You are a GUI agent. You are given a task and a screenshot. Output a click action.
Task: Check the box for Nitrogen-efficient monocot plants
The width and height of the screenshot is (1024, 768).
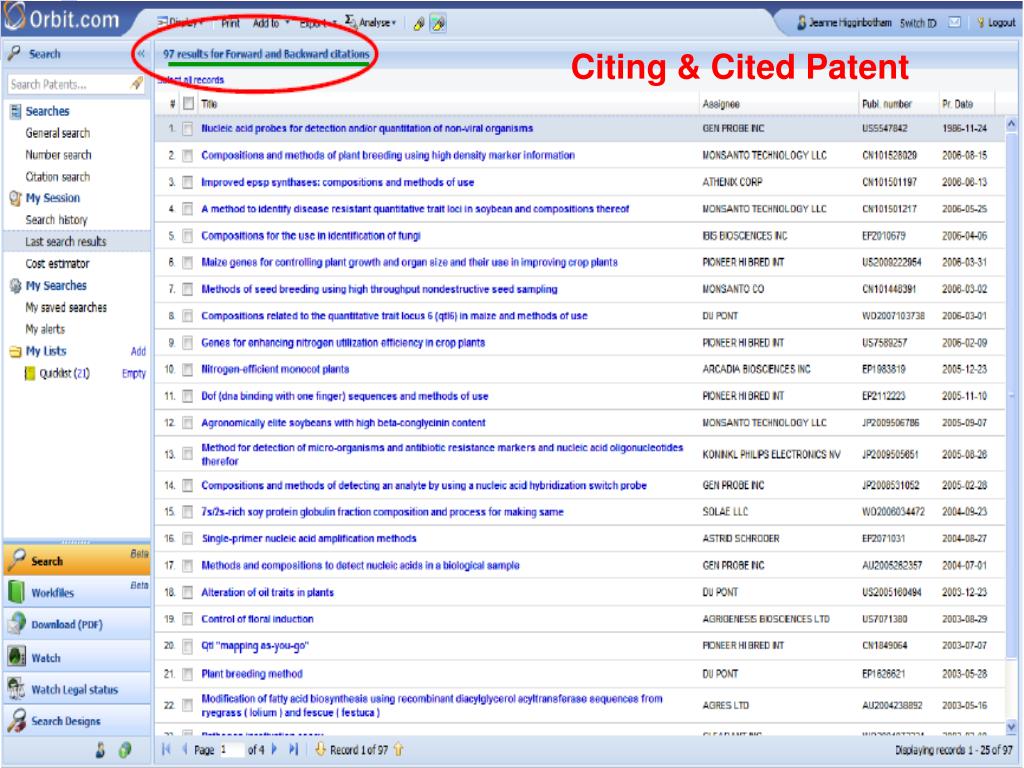coord(187,370)
